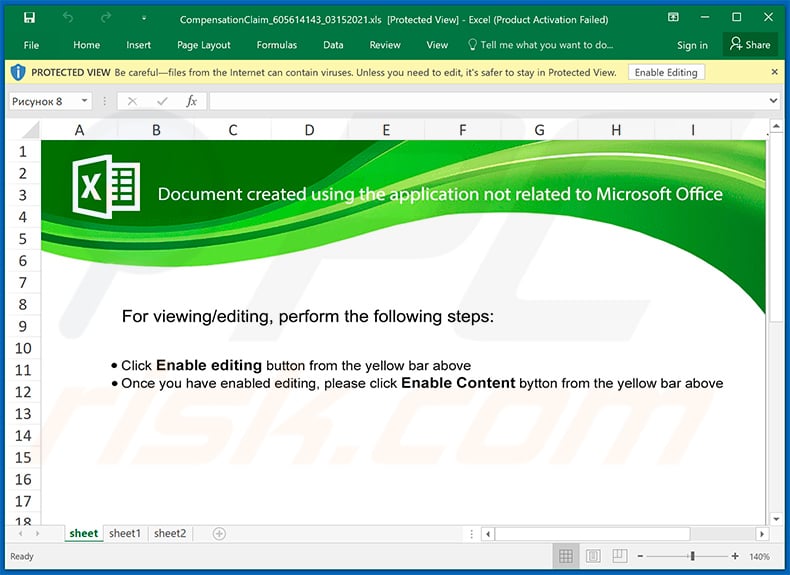The width and height of the screenshot is (790, 575).
Task: Switch to sheet1 tab
Action: coord(125,534)
